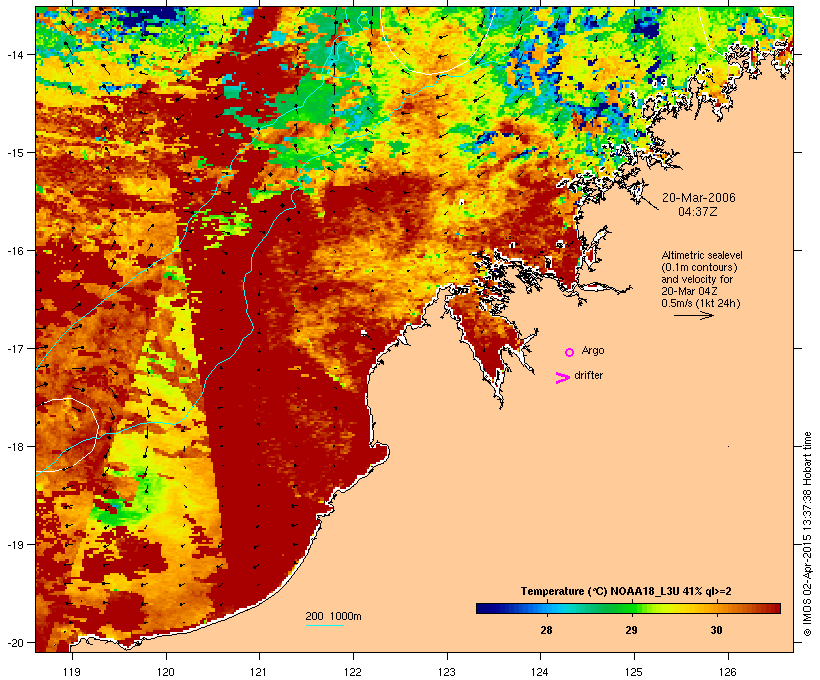This screenshot has height=680, width=820.
Task: Click the 'Temperature (°C) NOAA18_L3U 41% ql>=2' title
Action: pyautogui.click(x=626, y=591)
